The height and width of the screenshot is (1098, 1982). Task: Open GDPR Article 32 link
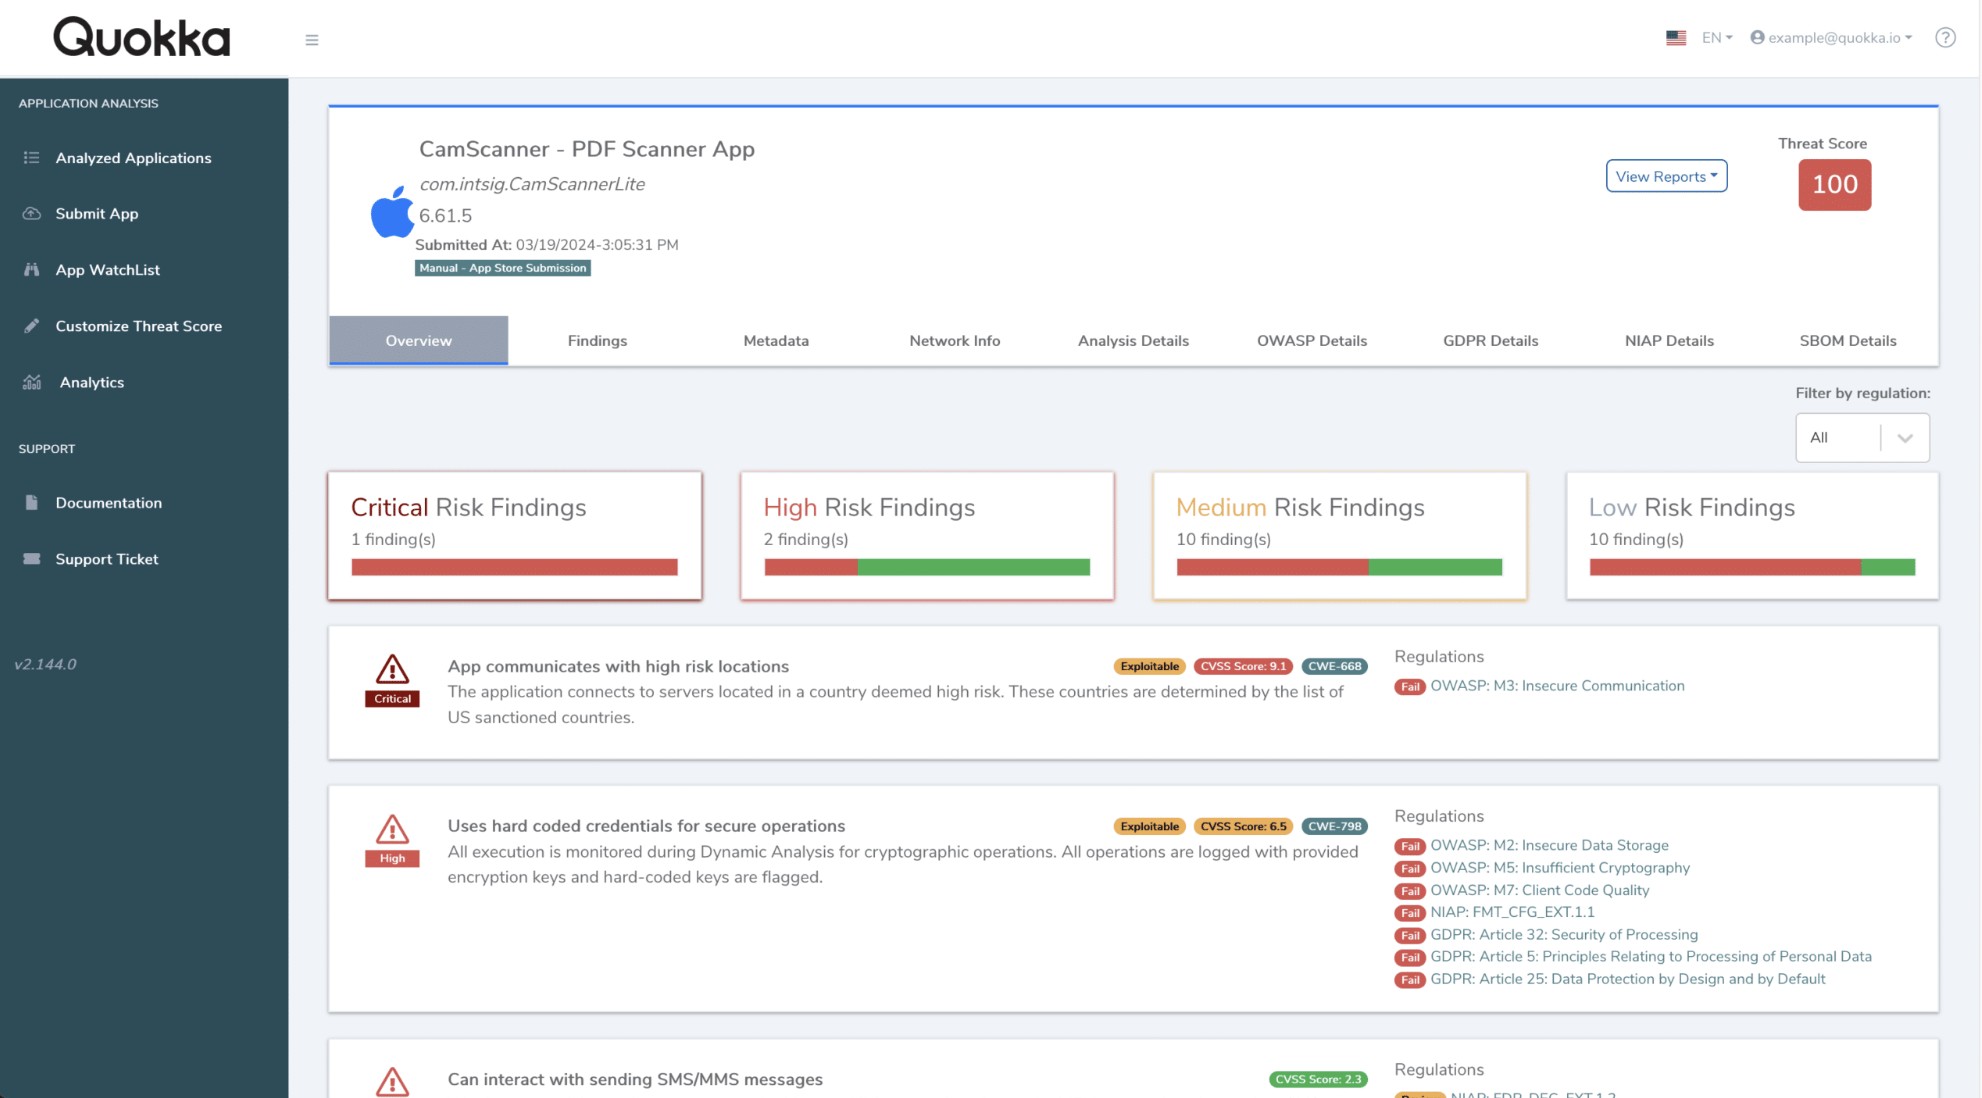click(x=1564, y=935)
